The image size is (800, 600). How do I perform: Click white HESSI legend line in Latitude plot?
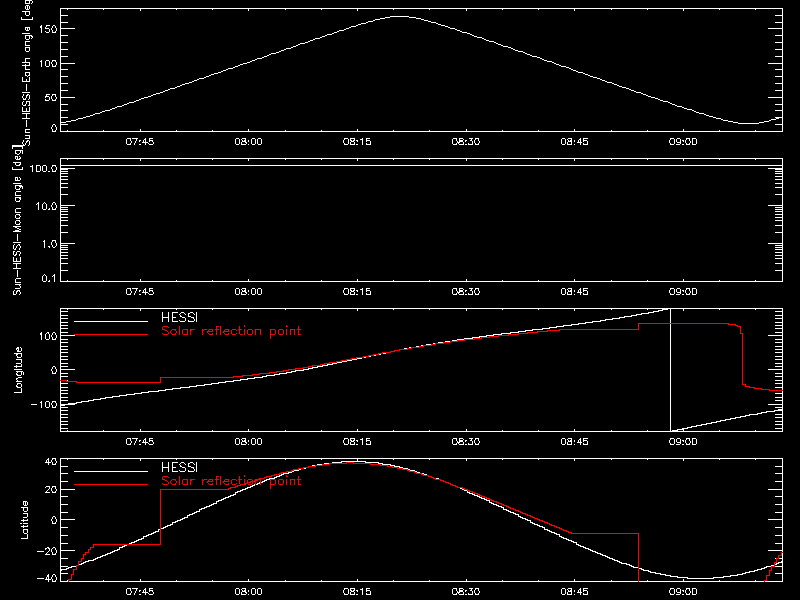[111, 471]
